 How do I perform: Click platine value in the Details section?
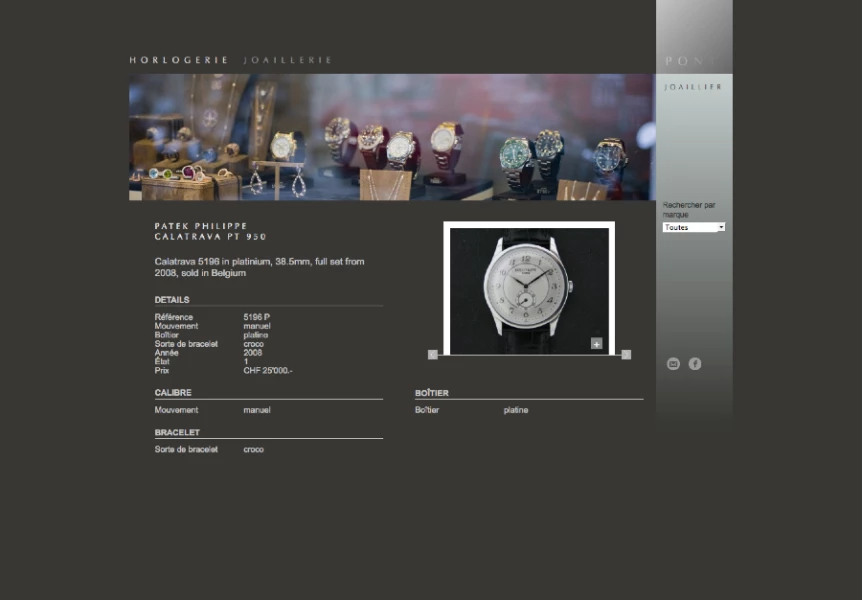256,335
